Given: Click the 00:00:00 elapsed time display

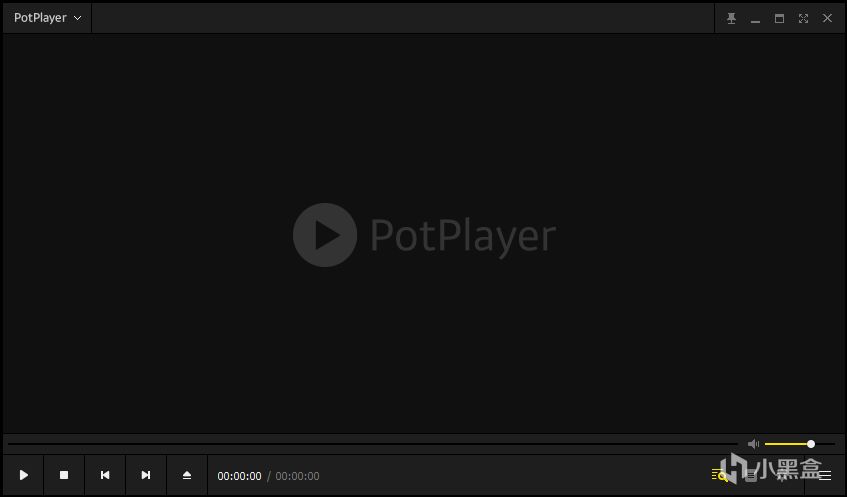Looking at the screenshot, I should (x=239, y=476).
